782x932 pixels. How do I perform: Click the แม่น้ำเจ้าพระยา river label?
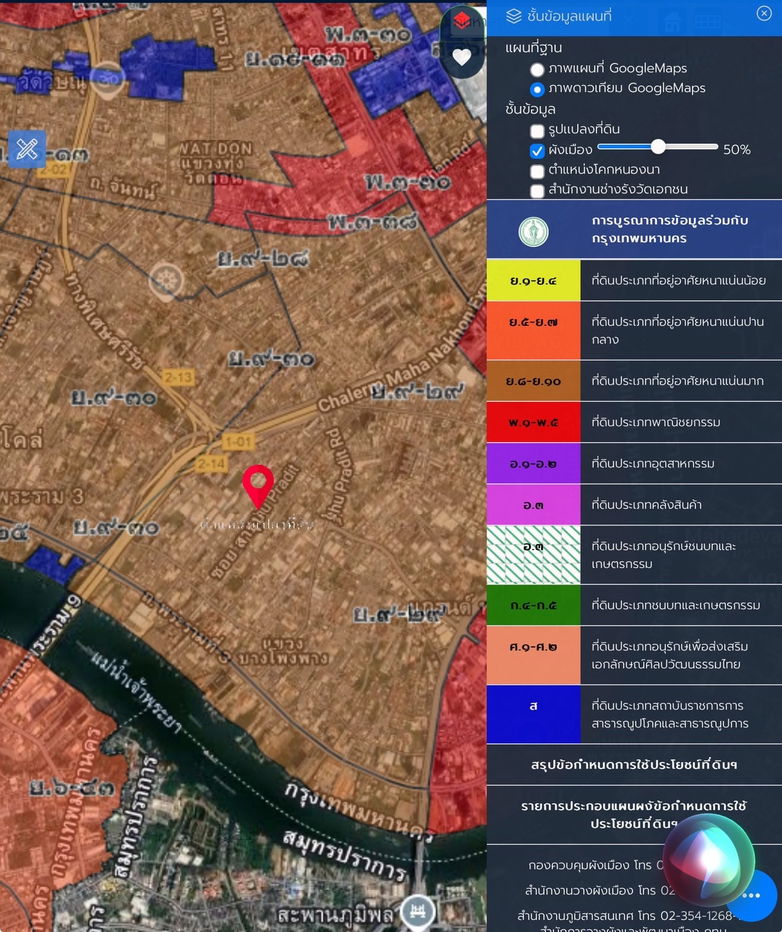click(136, 692)
